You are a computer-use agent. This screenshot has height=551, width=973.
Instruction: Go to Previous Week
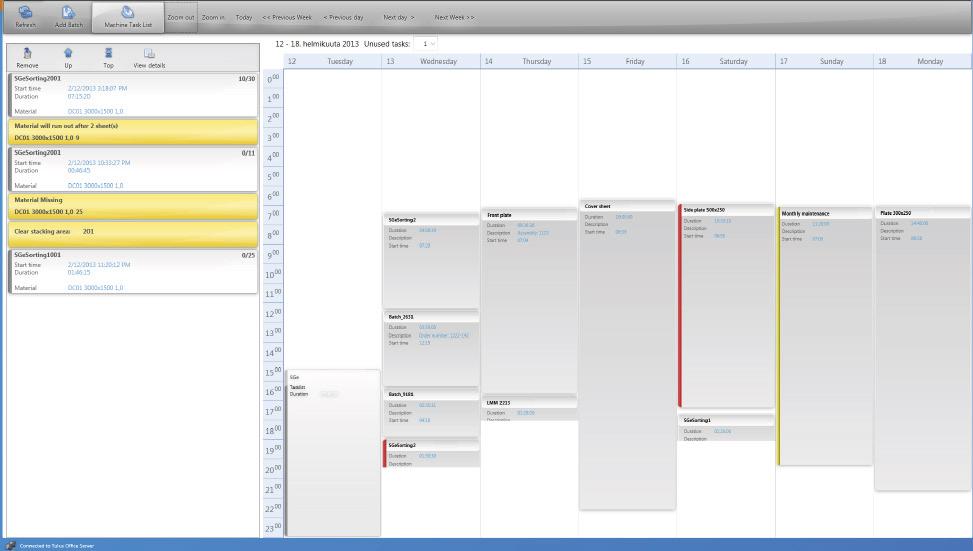287,18
